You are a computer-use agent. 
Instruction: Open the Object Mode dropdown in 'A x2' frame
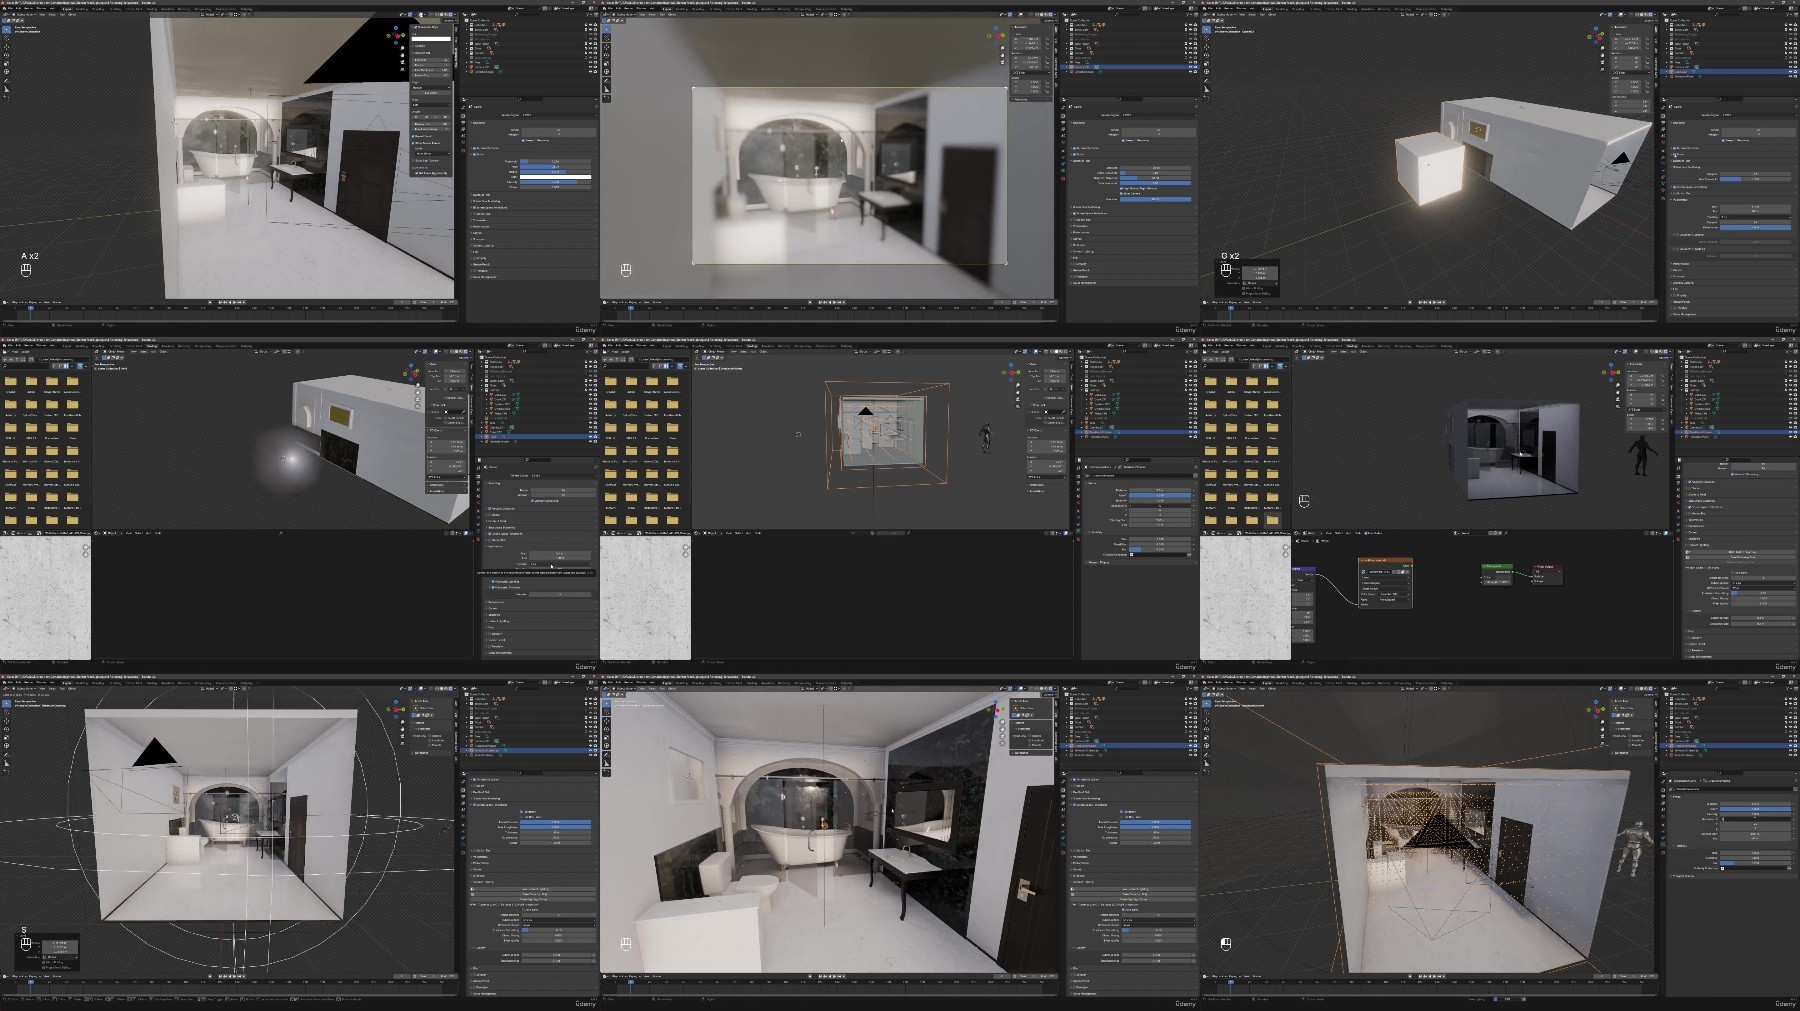click(24, 15)
